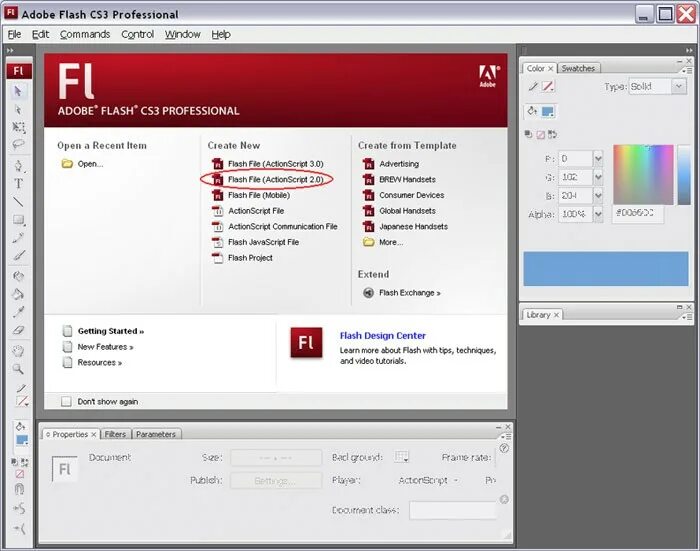
Task: Click paint bucket fill icon in Color panel
Action: (x=532, y=111)
